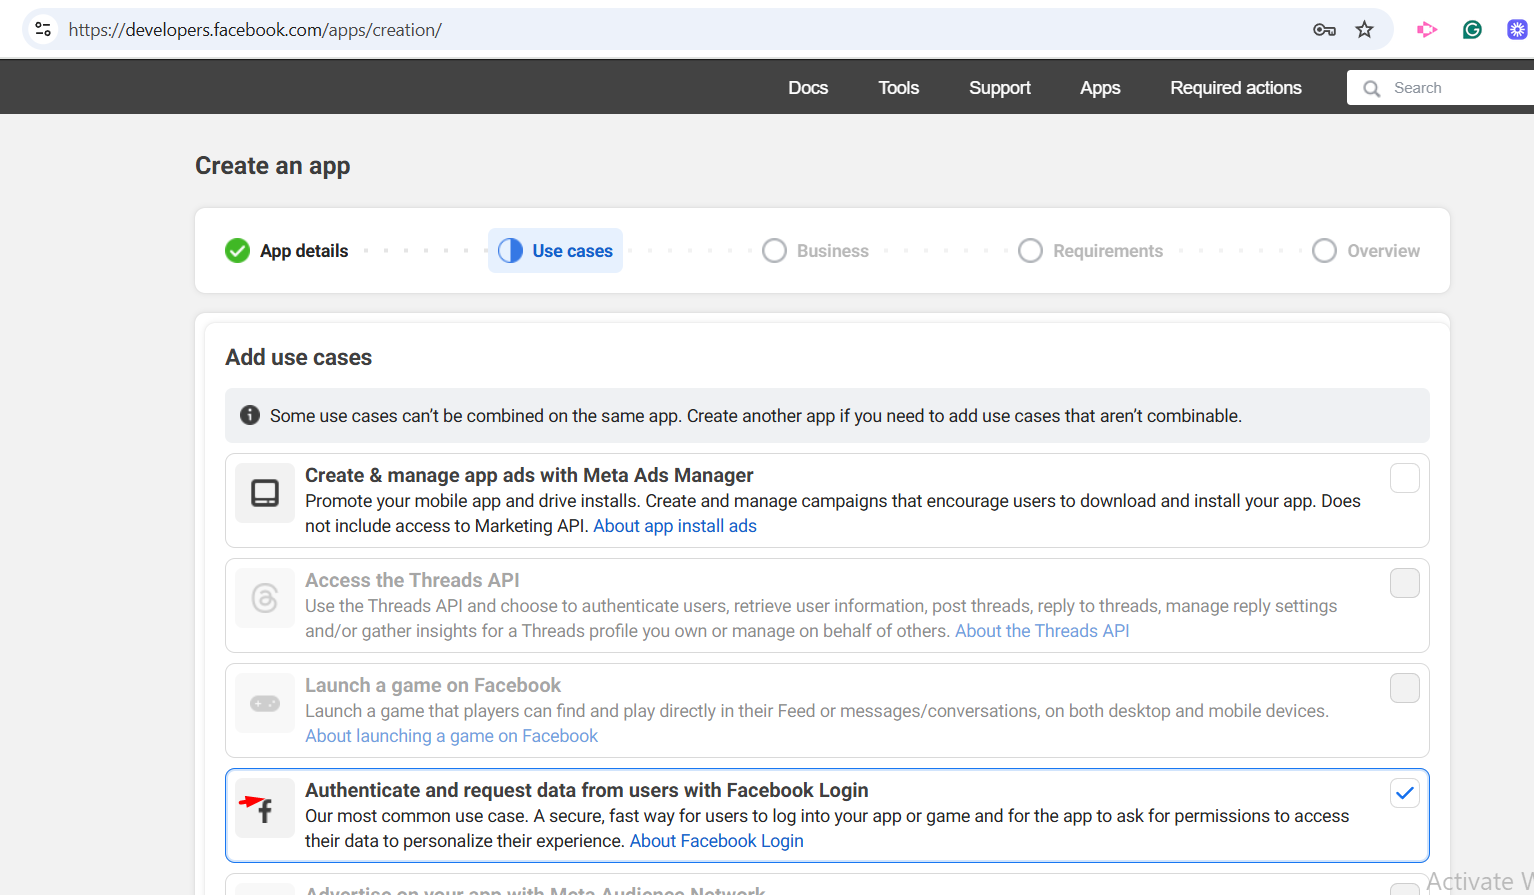Click the Meta Ads Manager tablet icon
The height and width of the screenshot is (895, 1534).
(x=265, y=493)
